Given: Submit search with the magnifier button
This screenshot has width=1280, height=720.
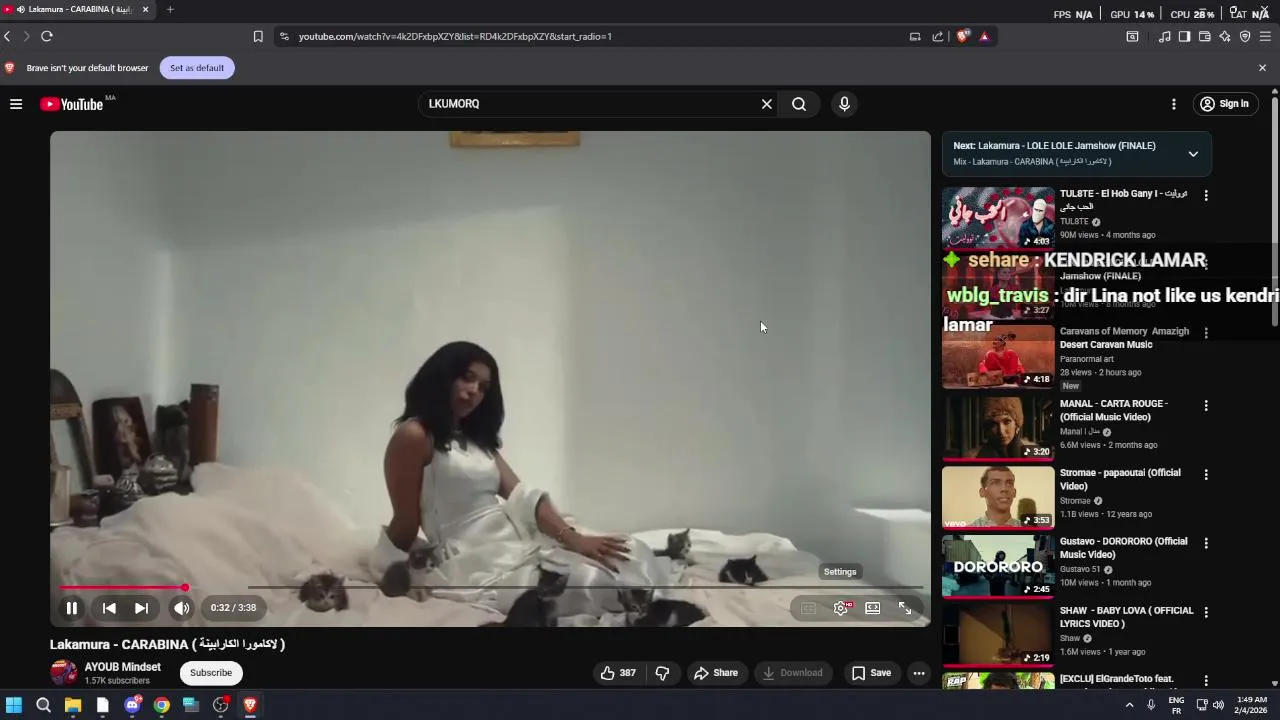Looking at the screenshot, I should [x=799, y=104].
